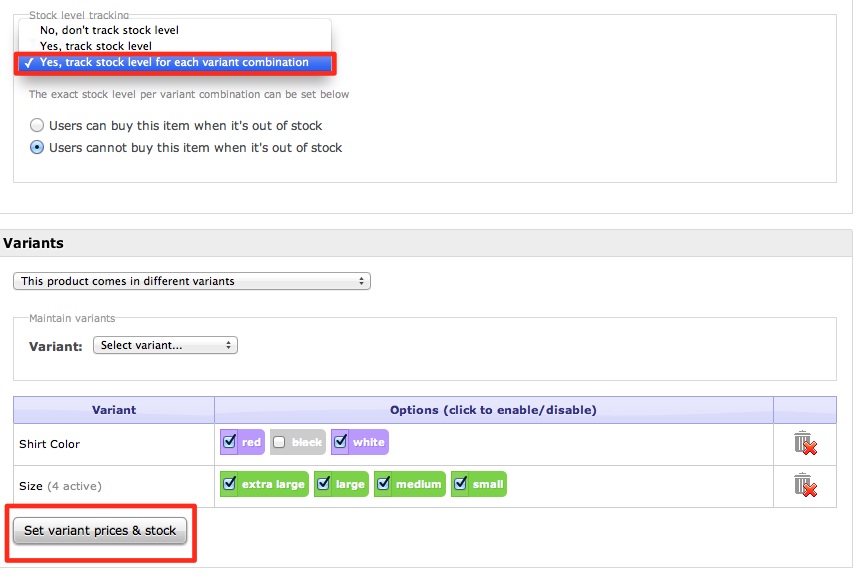Click the 'exact stock level per variant' hint text
Viewport: 860px width, 575px height.
pyautogui.click(x=189, y=94)
